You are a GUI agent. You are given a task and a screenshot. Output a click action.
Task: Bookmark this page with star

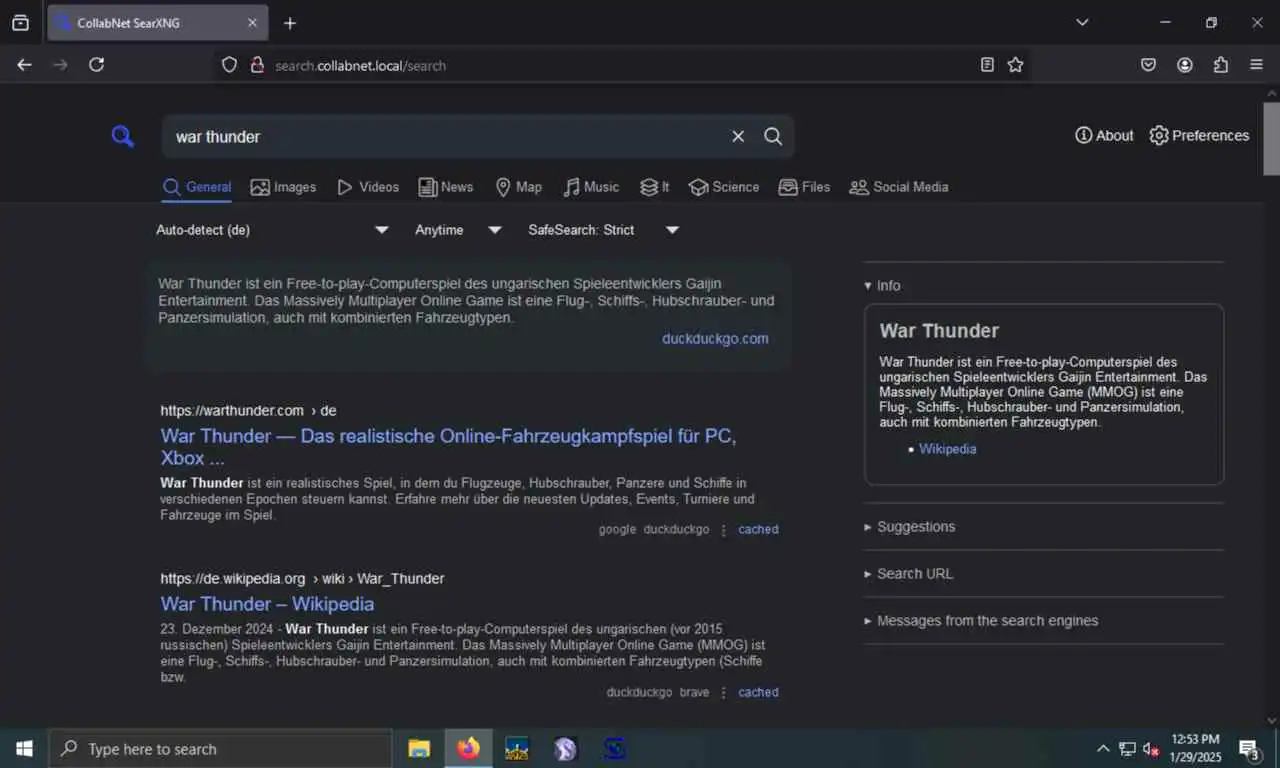(1015, 65)
